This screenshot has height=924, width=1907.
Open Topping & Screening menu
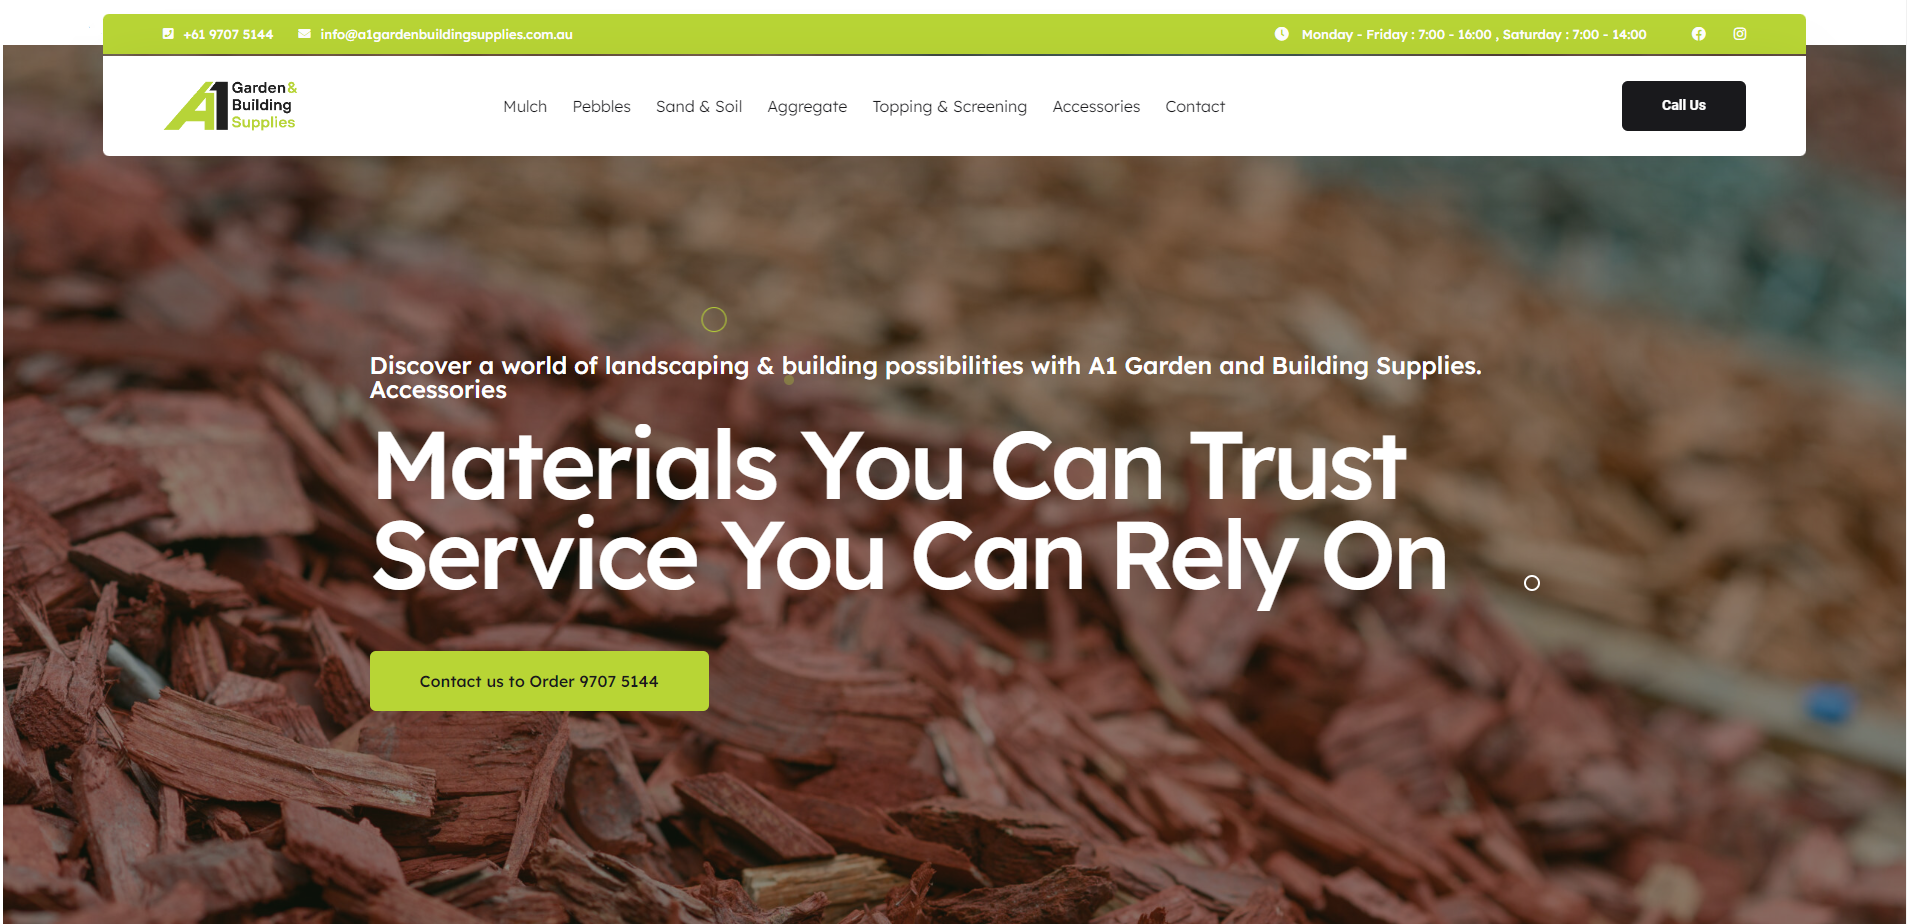(x=949, y=106)
